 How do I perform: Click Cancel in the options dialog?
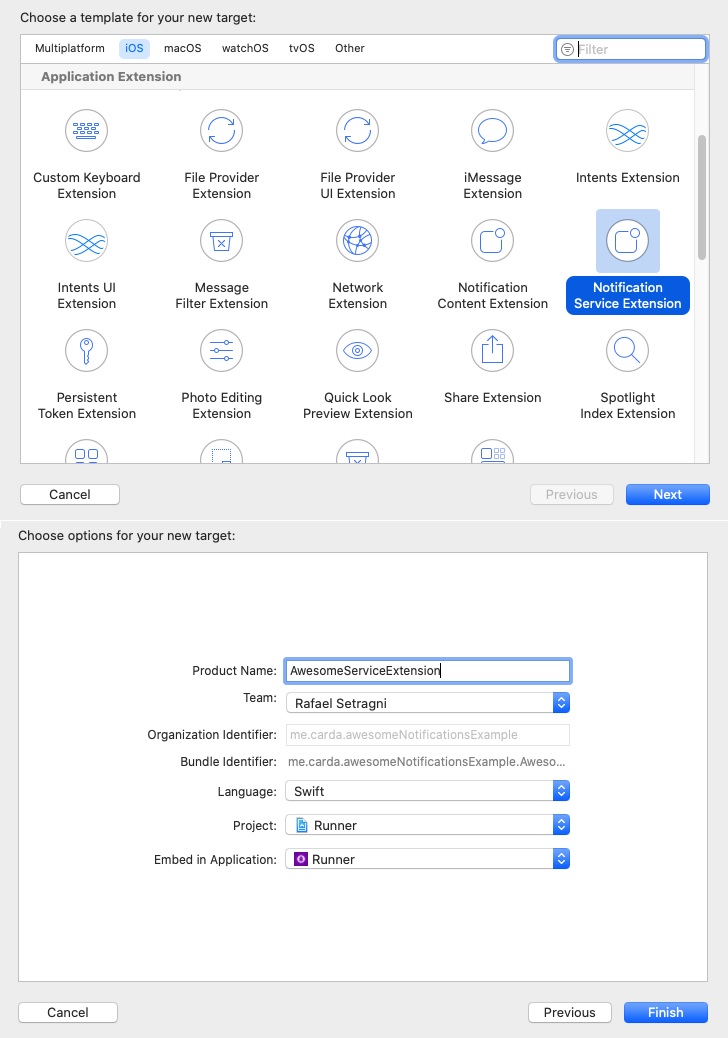pos(68,1012)
